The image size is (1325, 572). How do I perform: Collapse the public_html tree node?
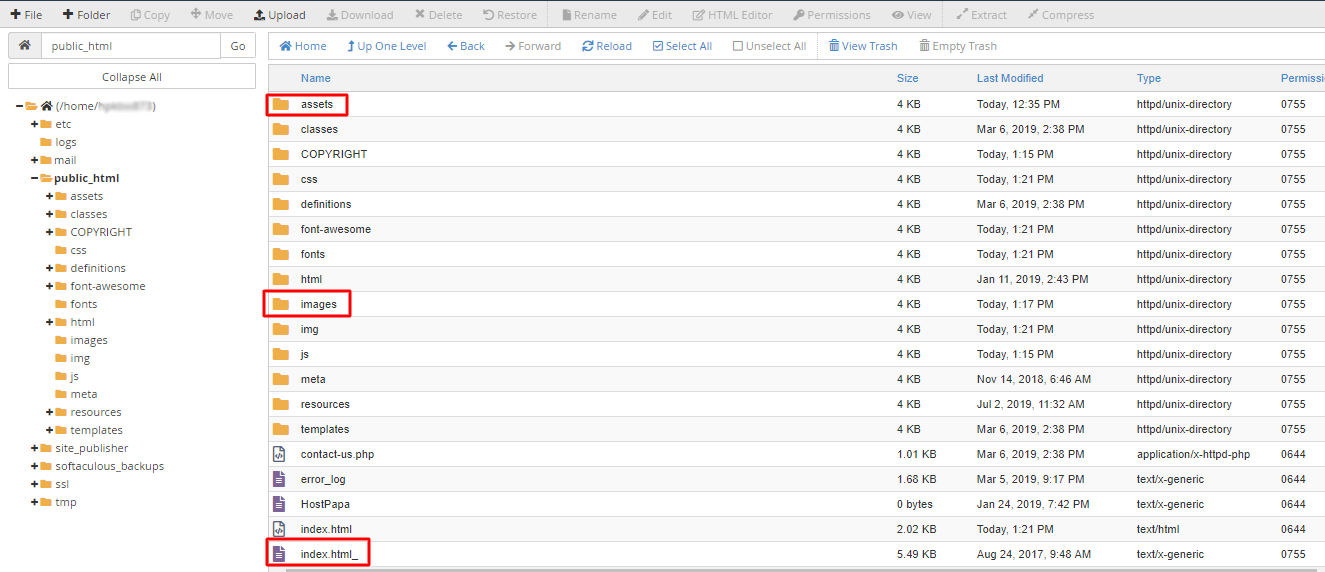[x=35, y=178]
